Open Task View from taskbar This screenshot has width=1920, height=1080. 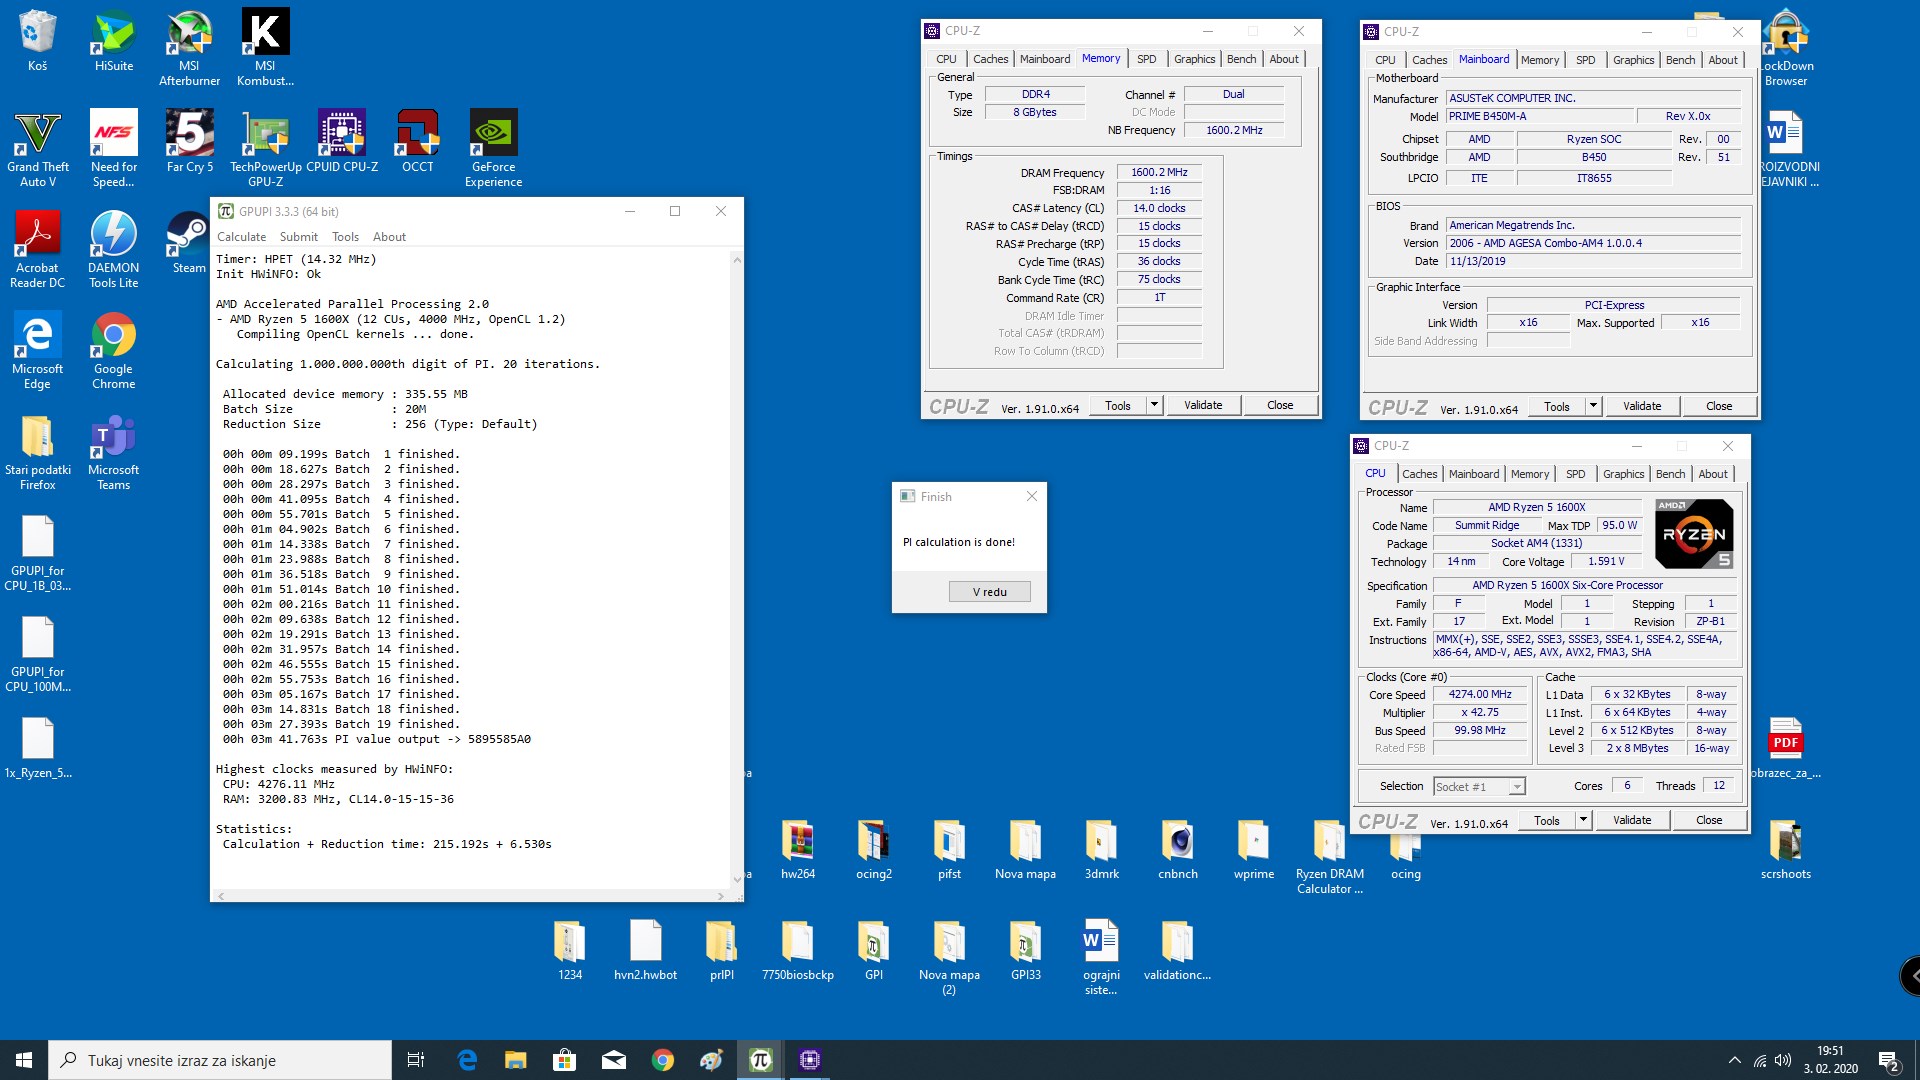416,1060
